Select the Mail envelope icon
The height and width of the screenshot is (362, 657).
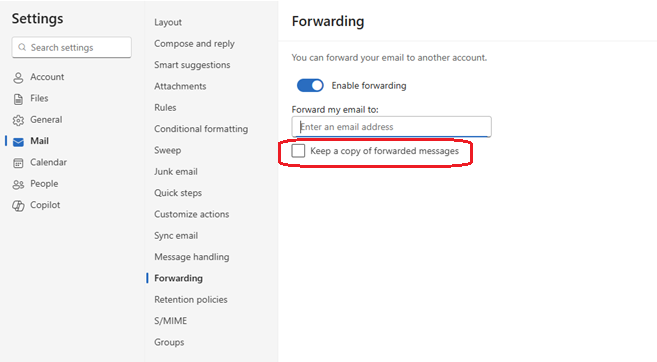pyautogui.click(x=18, y=142)
